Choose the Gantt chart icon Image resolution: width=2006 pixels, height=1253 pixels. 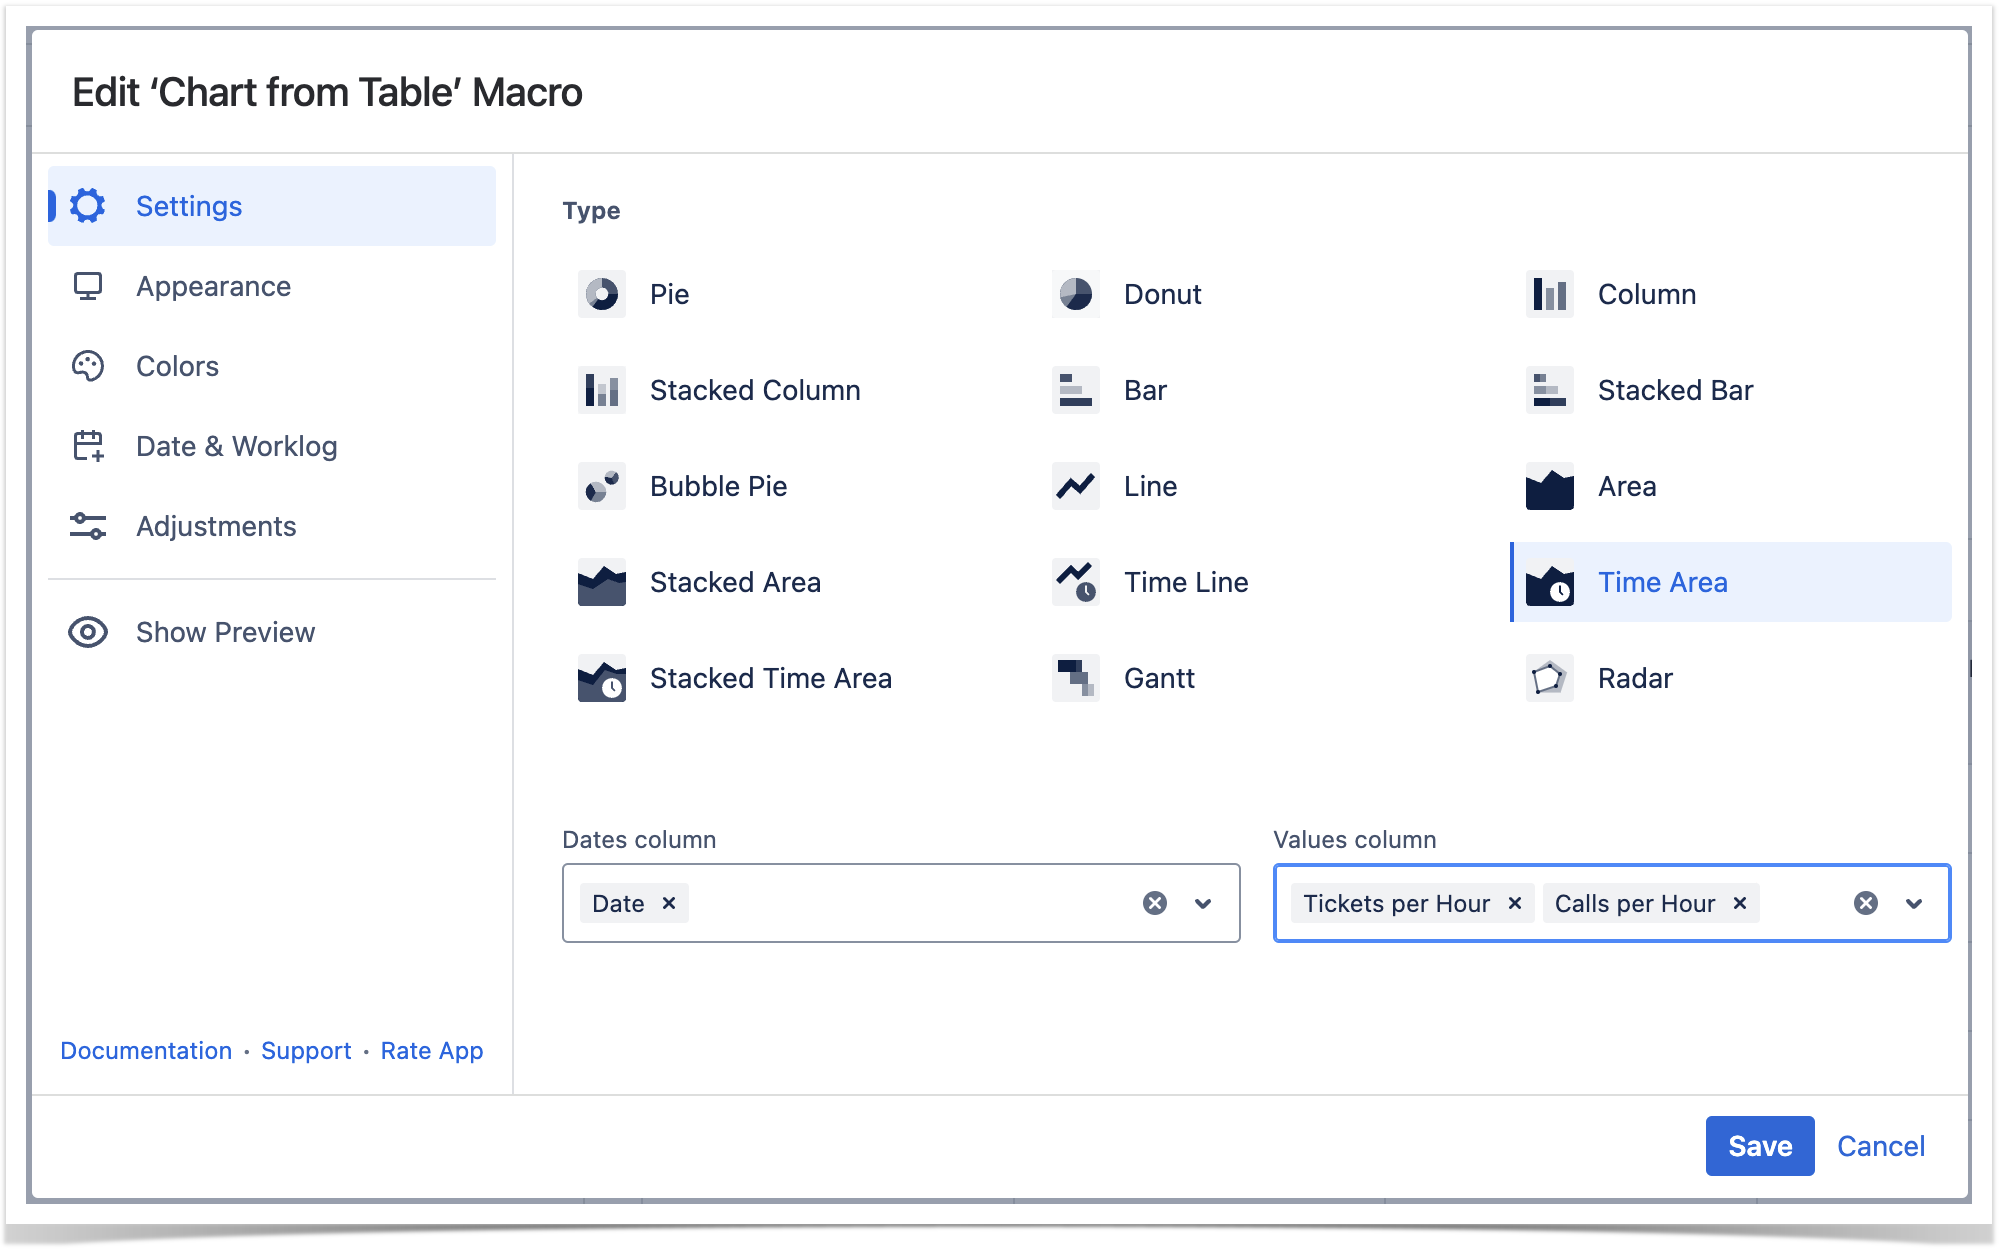[x=1075, y=678]
